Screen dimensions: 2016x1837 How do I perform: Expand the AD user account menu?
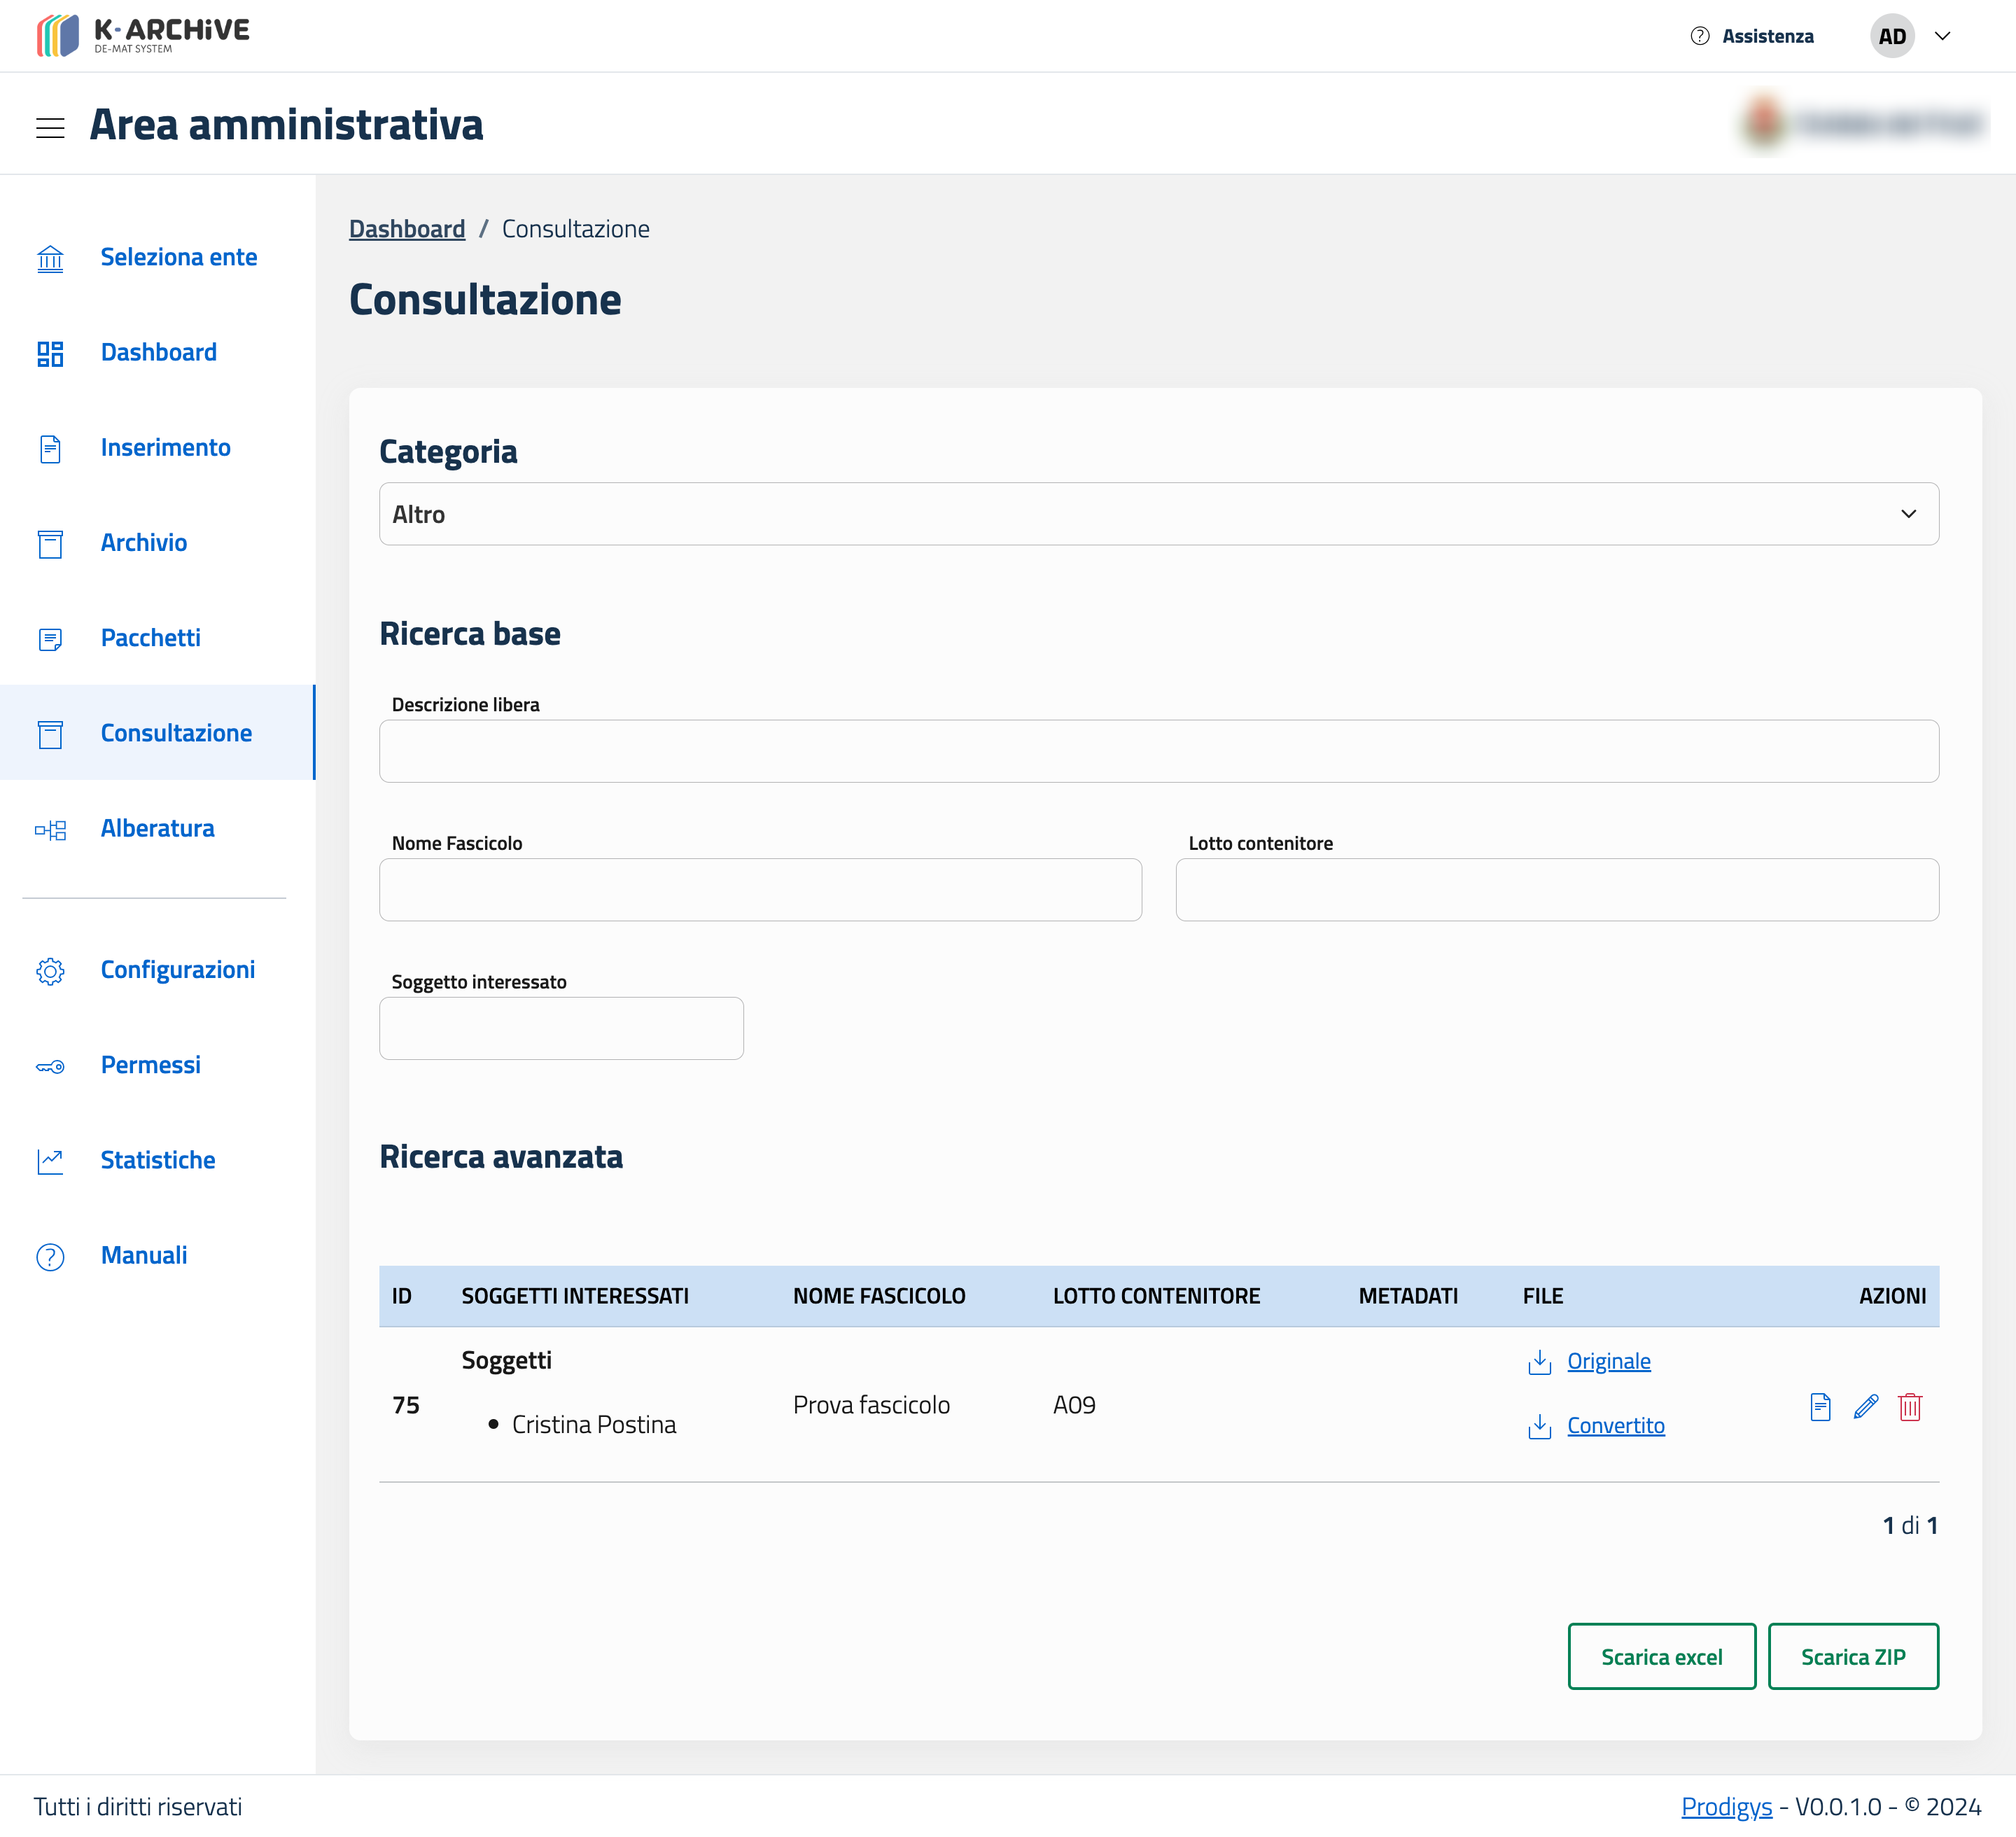1942,36
